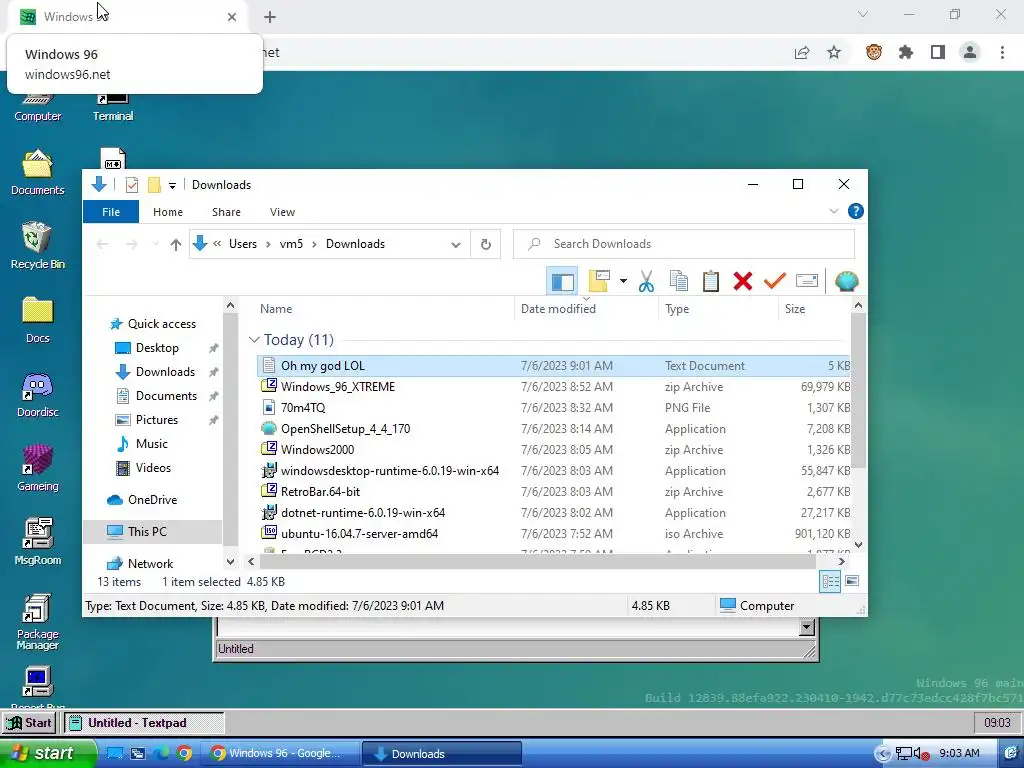Toggle the navigation pane toolbar button
The width and height of the screenshot is (1024, 768).
pos(562,281)
